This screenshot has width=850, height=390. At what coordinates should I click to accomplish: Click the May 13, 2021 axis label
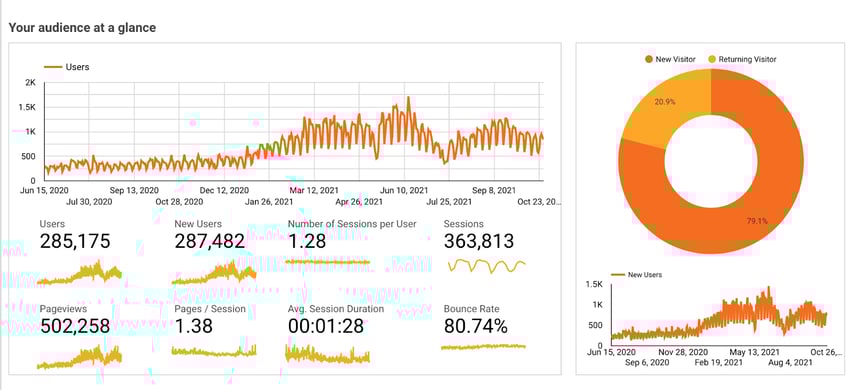[x=751, y=352]
